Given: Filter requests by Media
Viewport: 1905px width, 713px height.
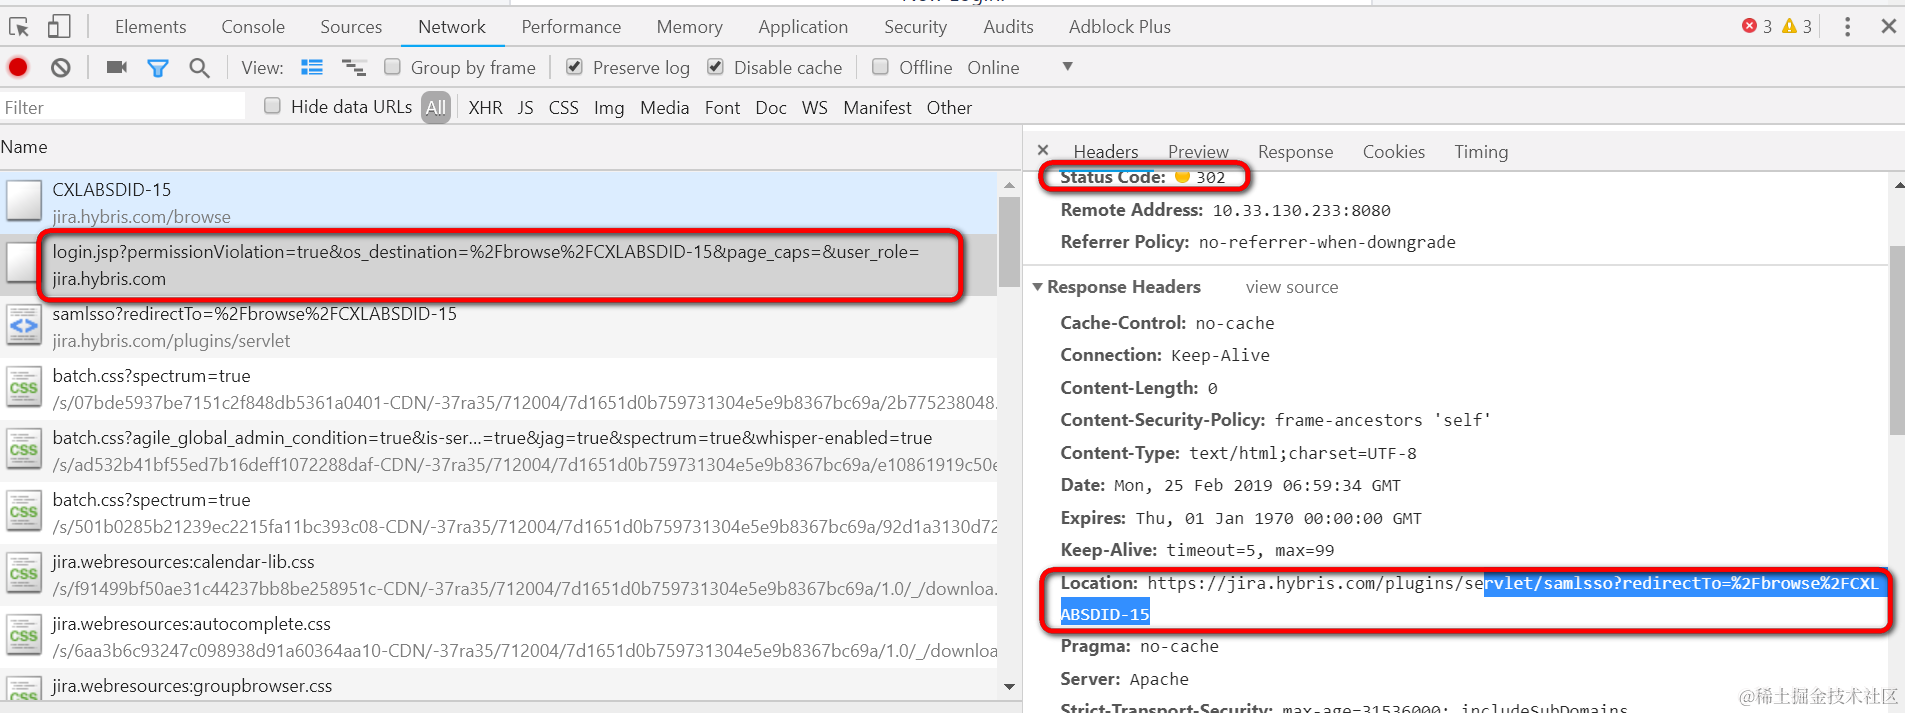Looking at the screenshot, I should coord(664,107).
